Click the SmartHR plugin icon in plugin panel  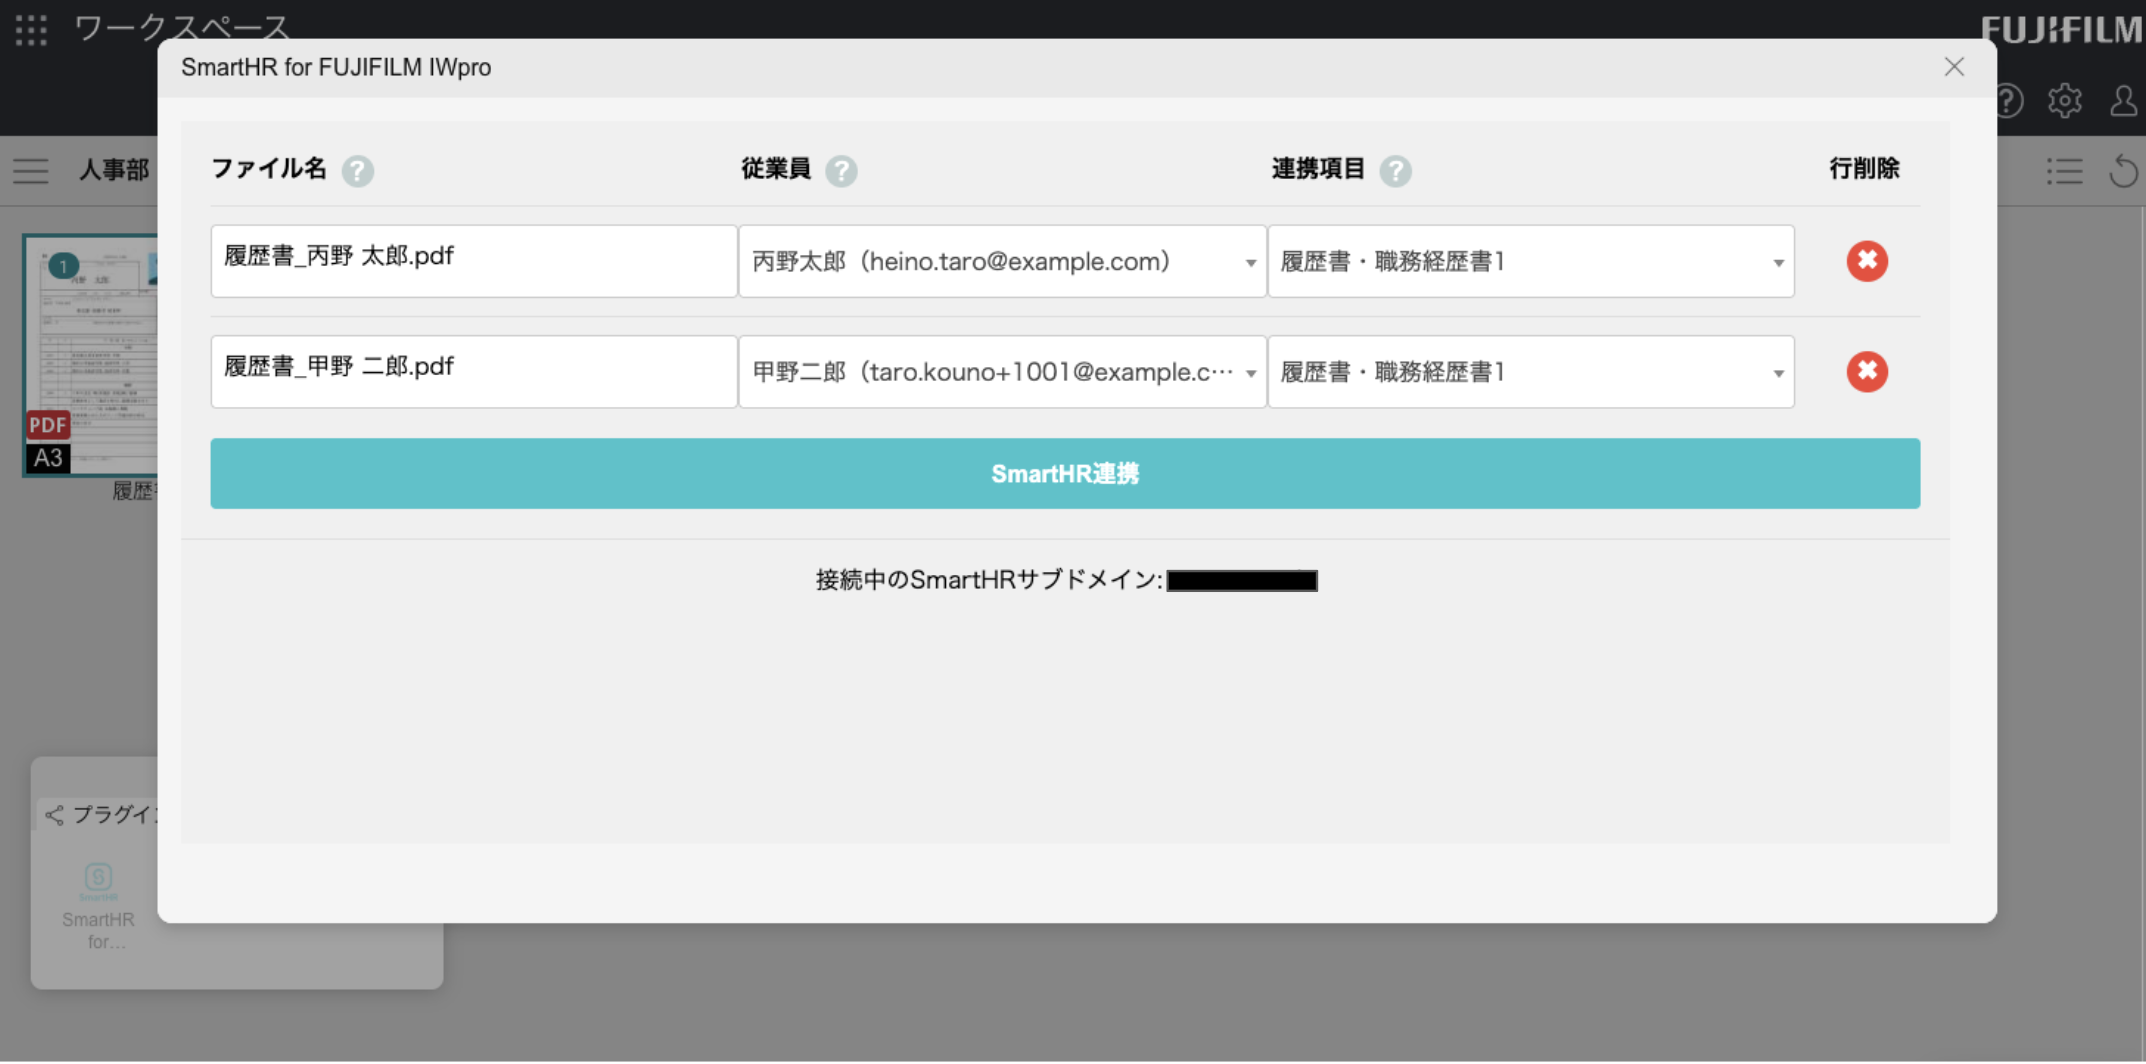coord(98,880)
